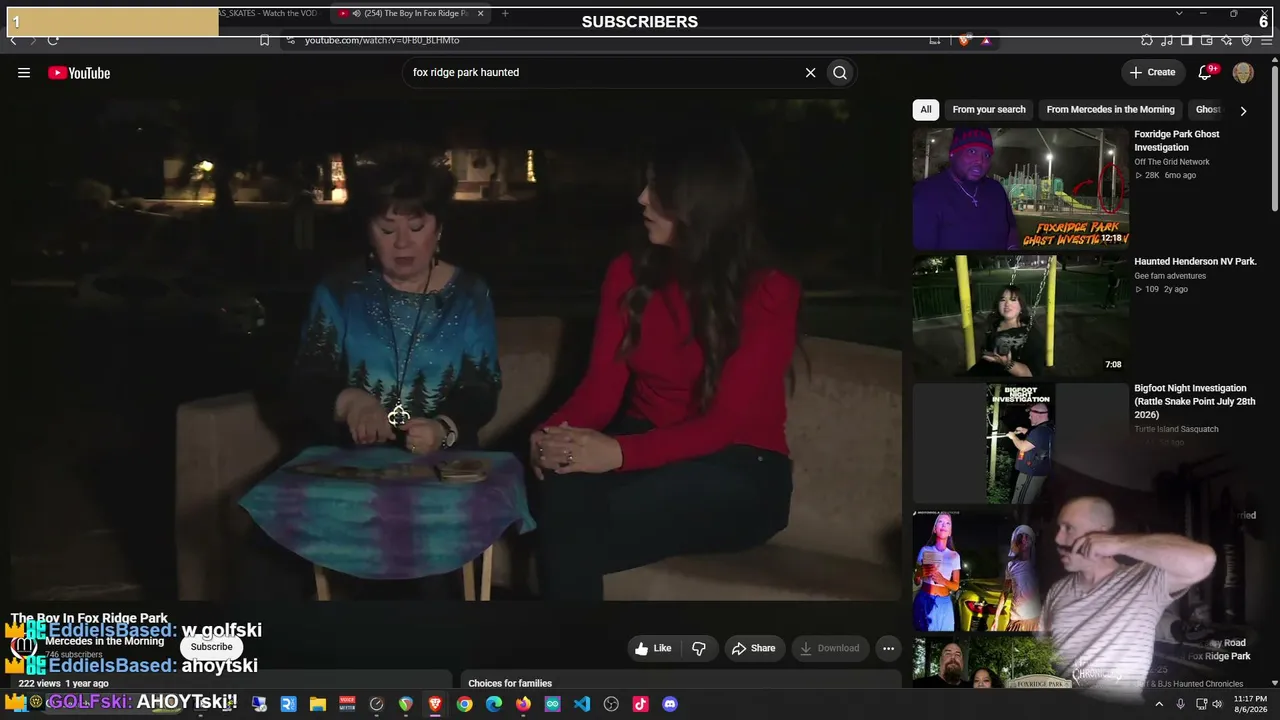
Task: Open the account avatar menu
Action: tap(1243, 73)
